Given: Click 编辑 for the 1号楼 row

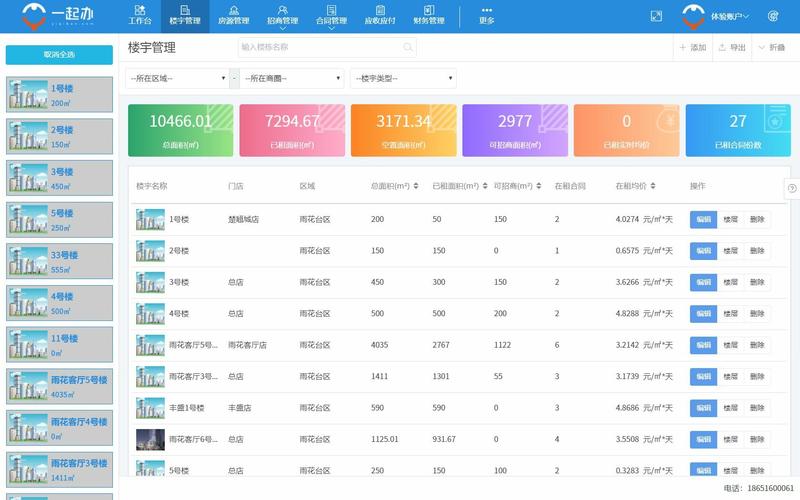Looking at the screenshot, I should tap(703, 219).
